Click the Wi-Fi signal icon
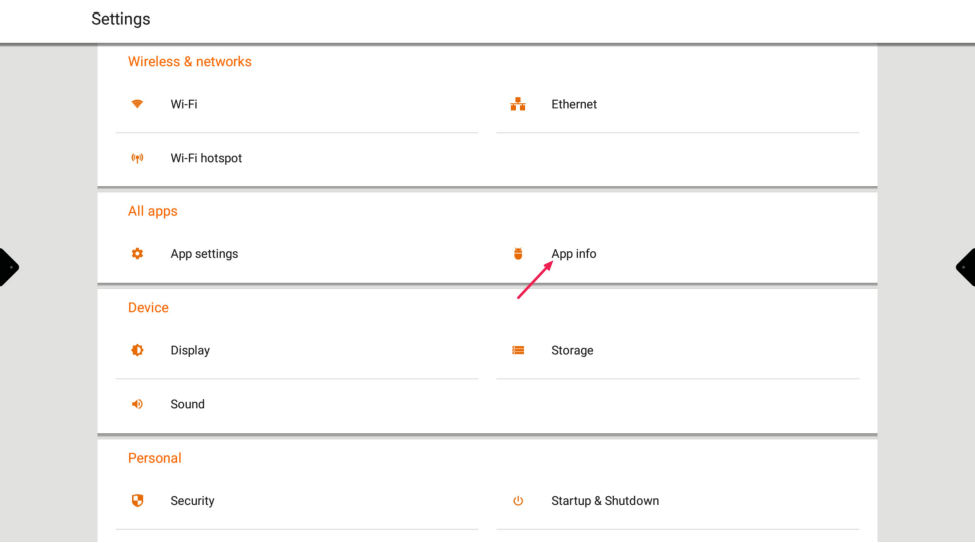The image size is (975, 543). (x=137, y=104)
